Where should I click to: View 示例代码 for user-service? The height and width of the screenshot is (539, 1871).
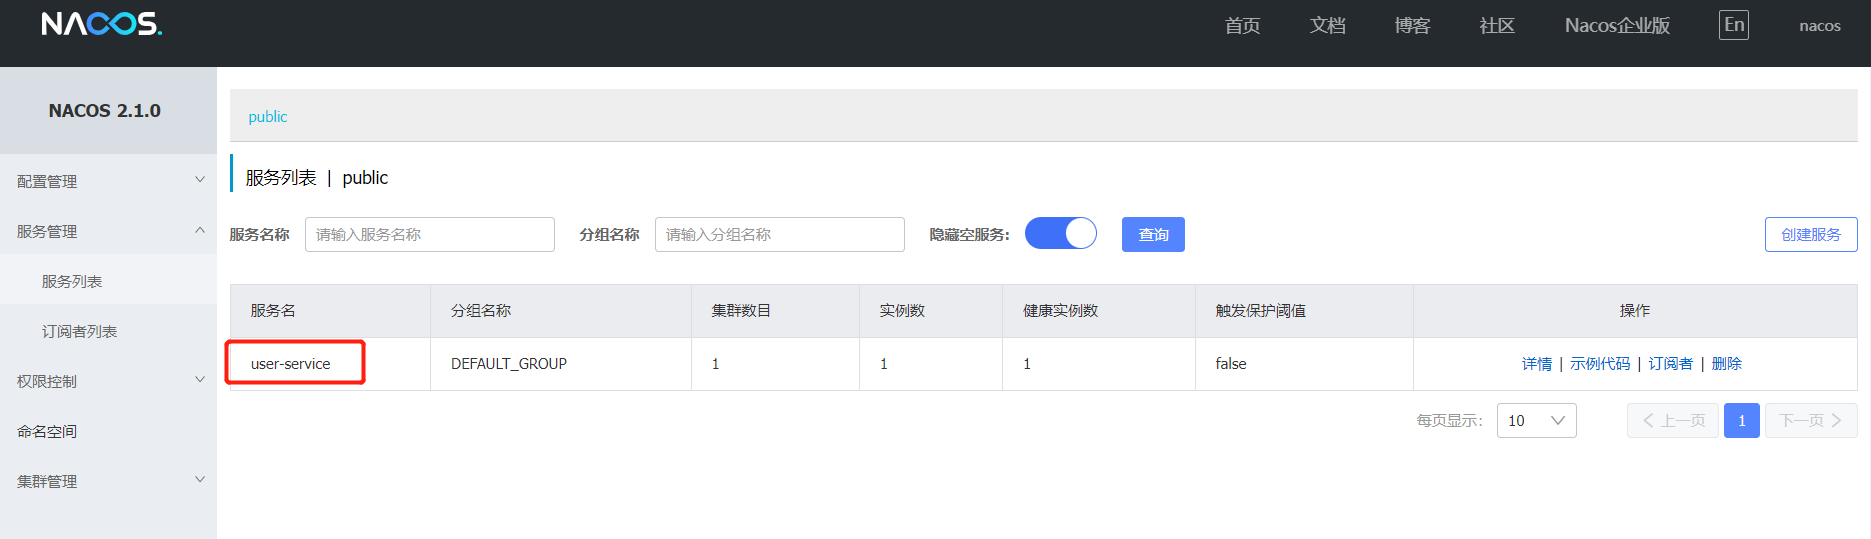[1599, 364]
